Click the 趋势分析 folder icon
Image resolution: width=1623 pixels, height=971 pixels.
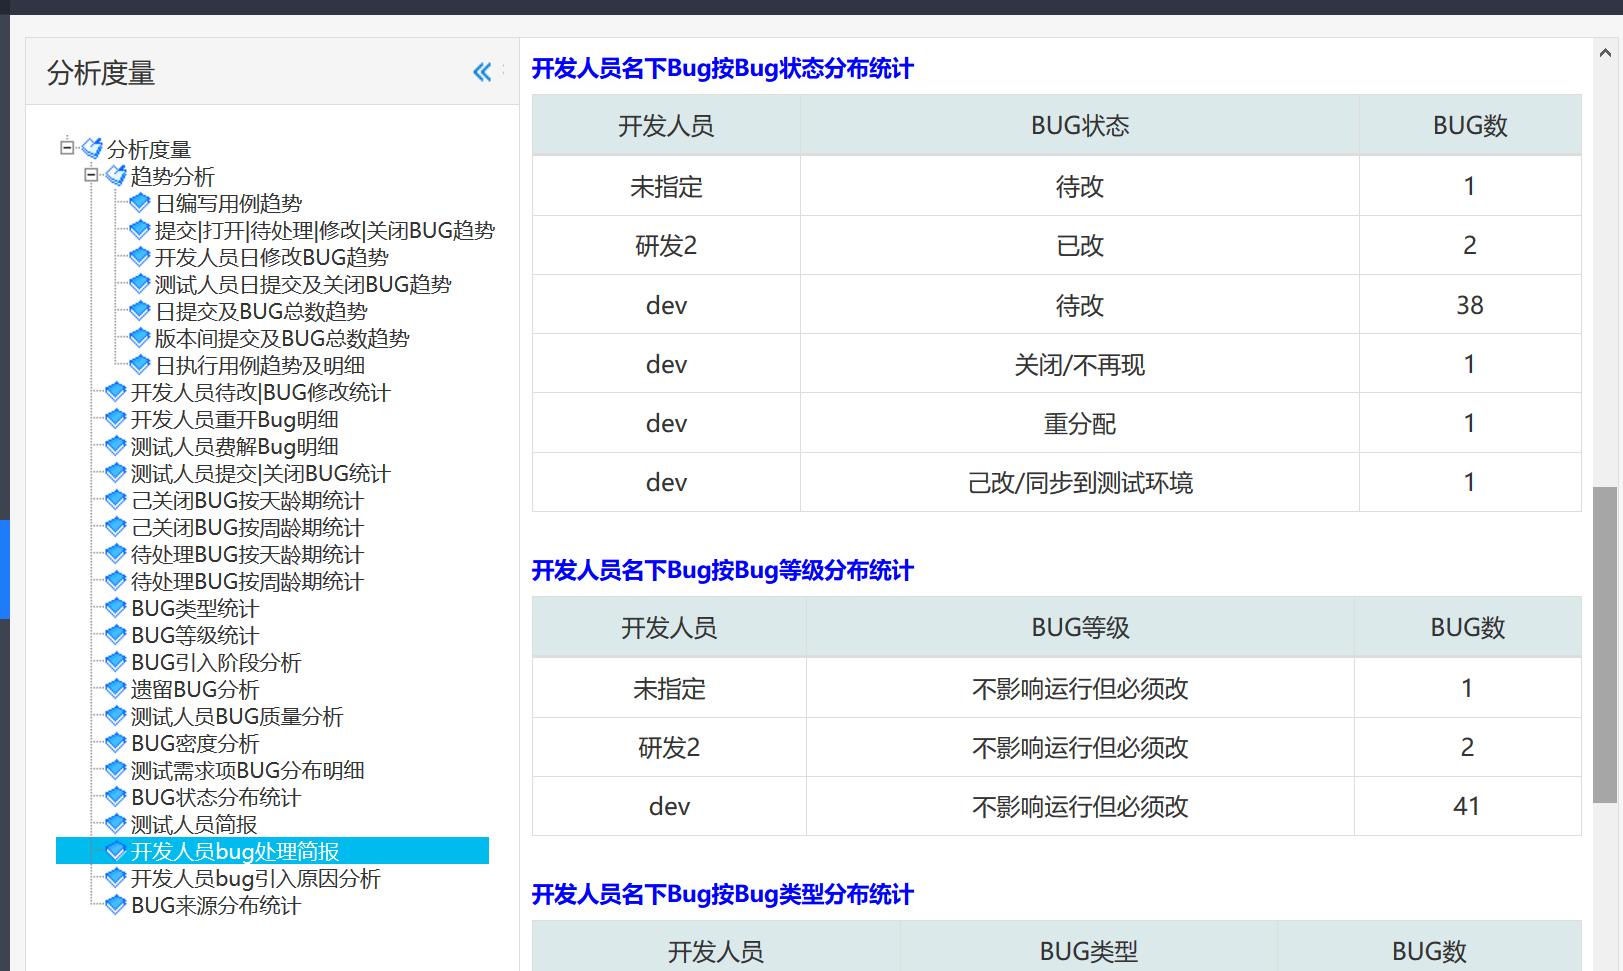114,176
